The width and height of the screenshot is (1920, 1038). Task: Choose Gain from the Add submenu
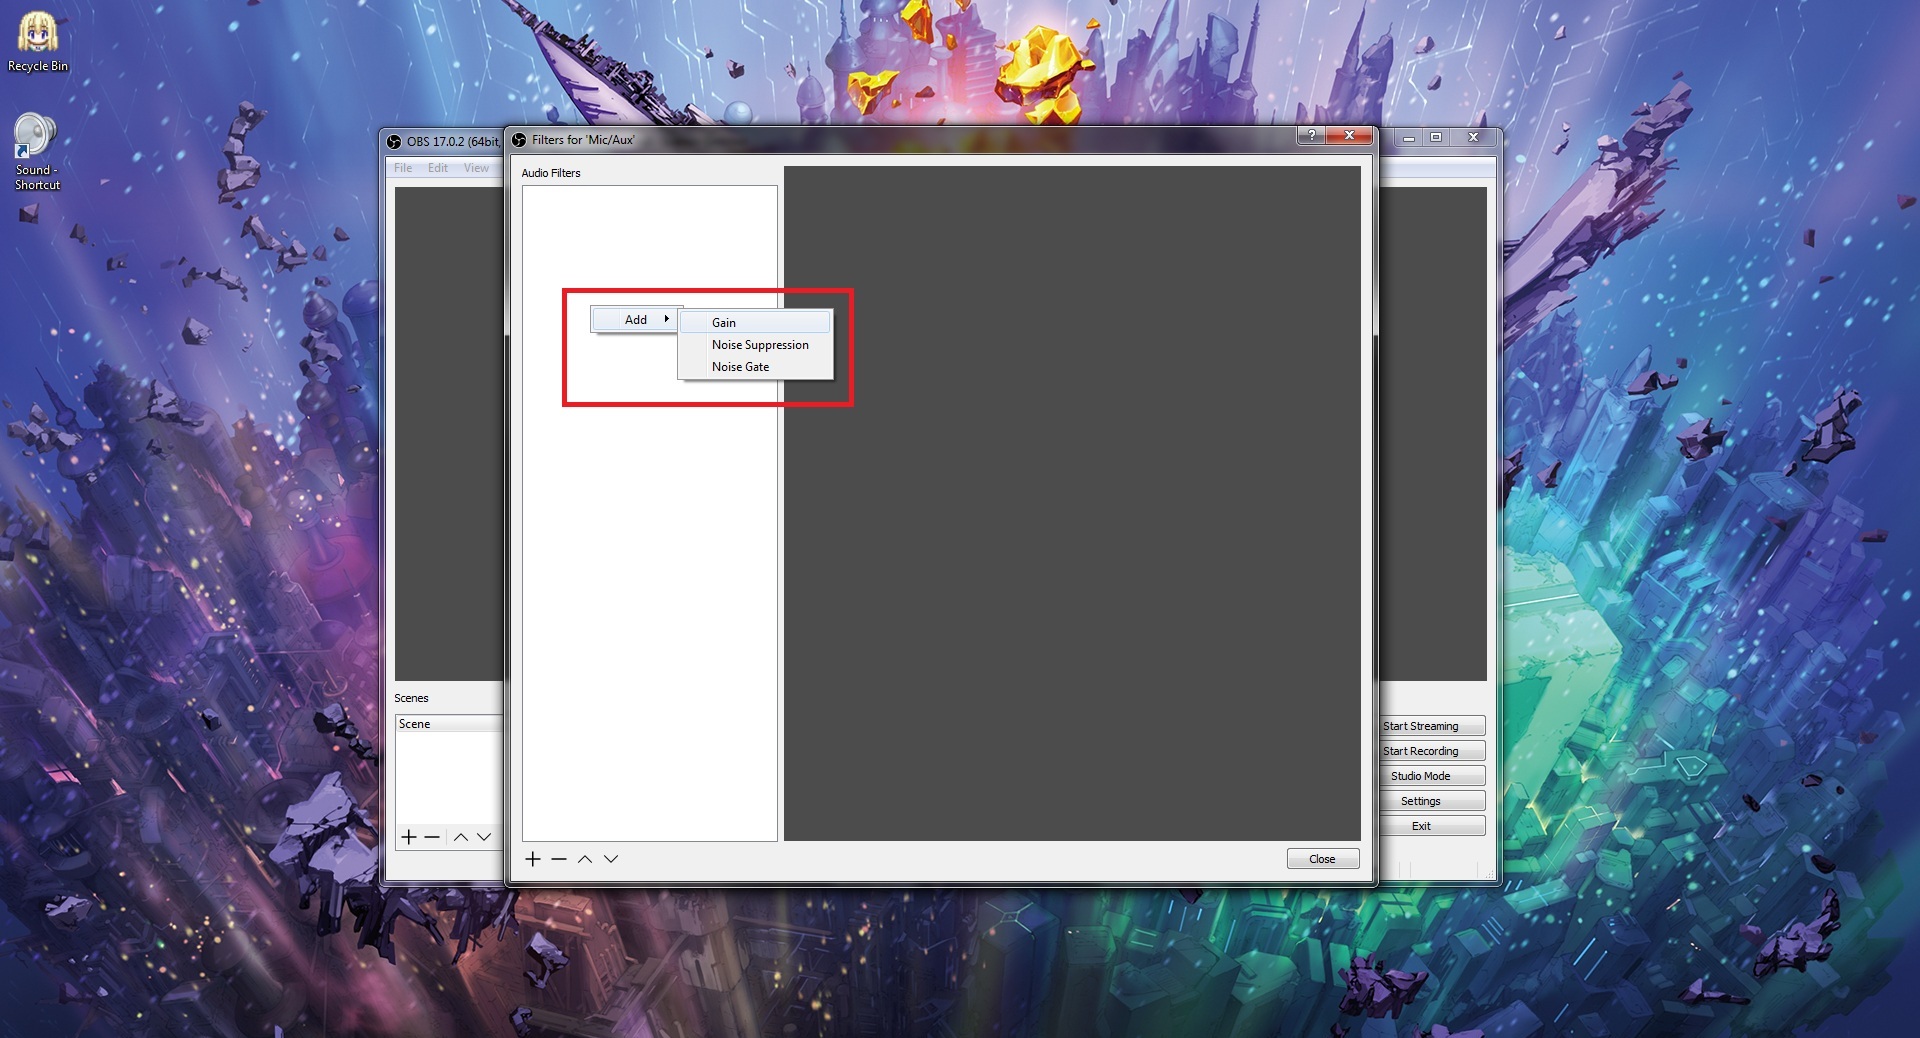[x=755, y=322]
